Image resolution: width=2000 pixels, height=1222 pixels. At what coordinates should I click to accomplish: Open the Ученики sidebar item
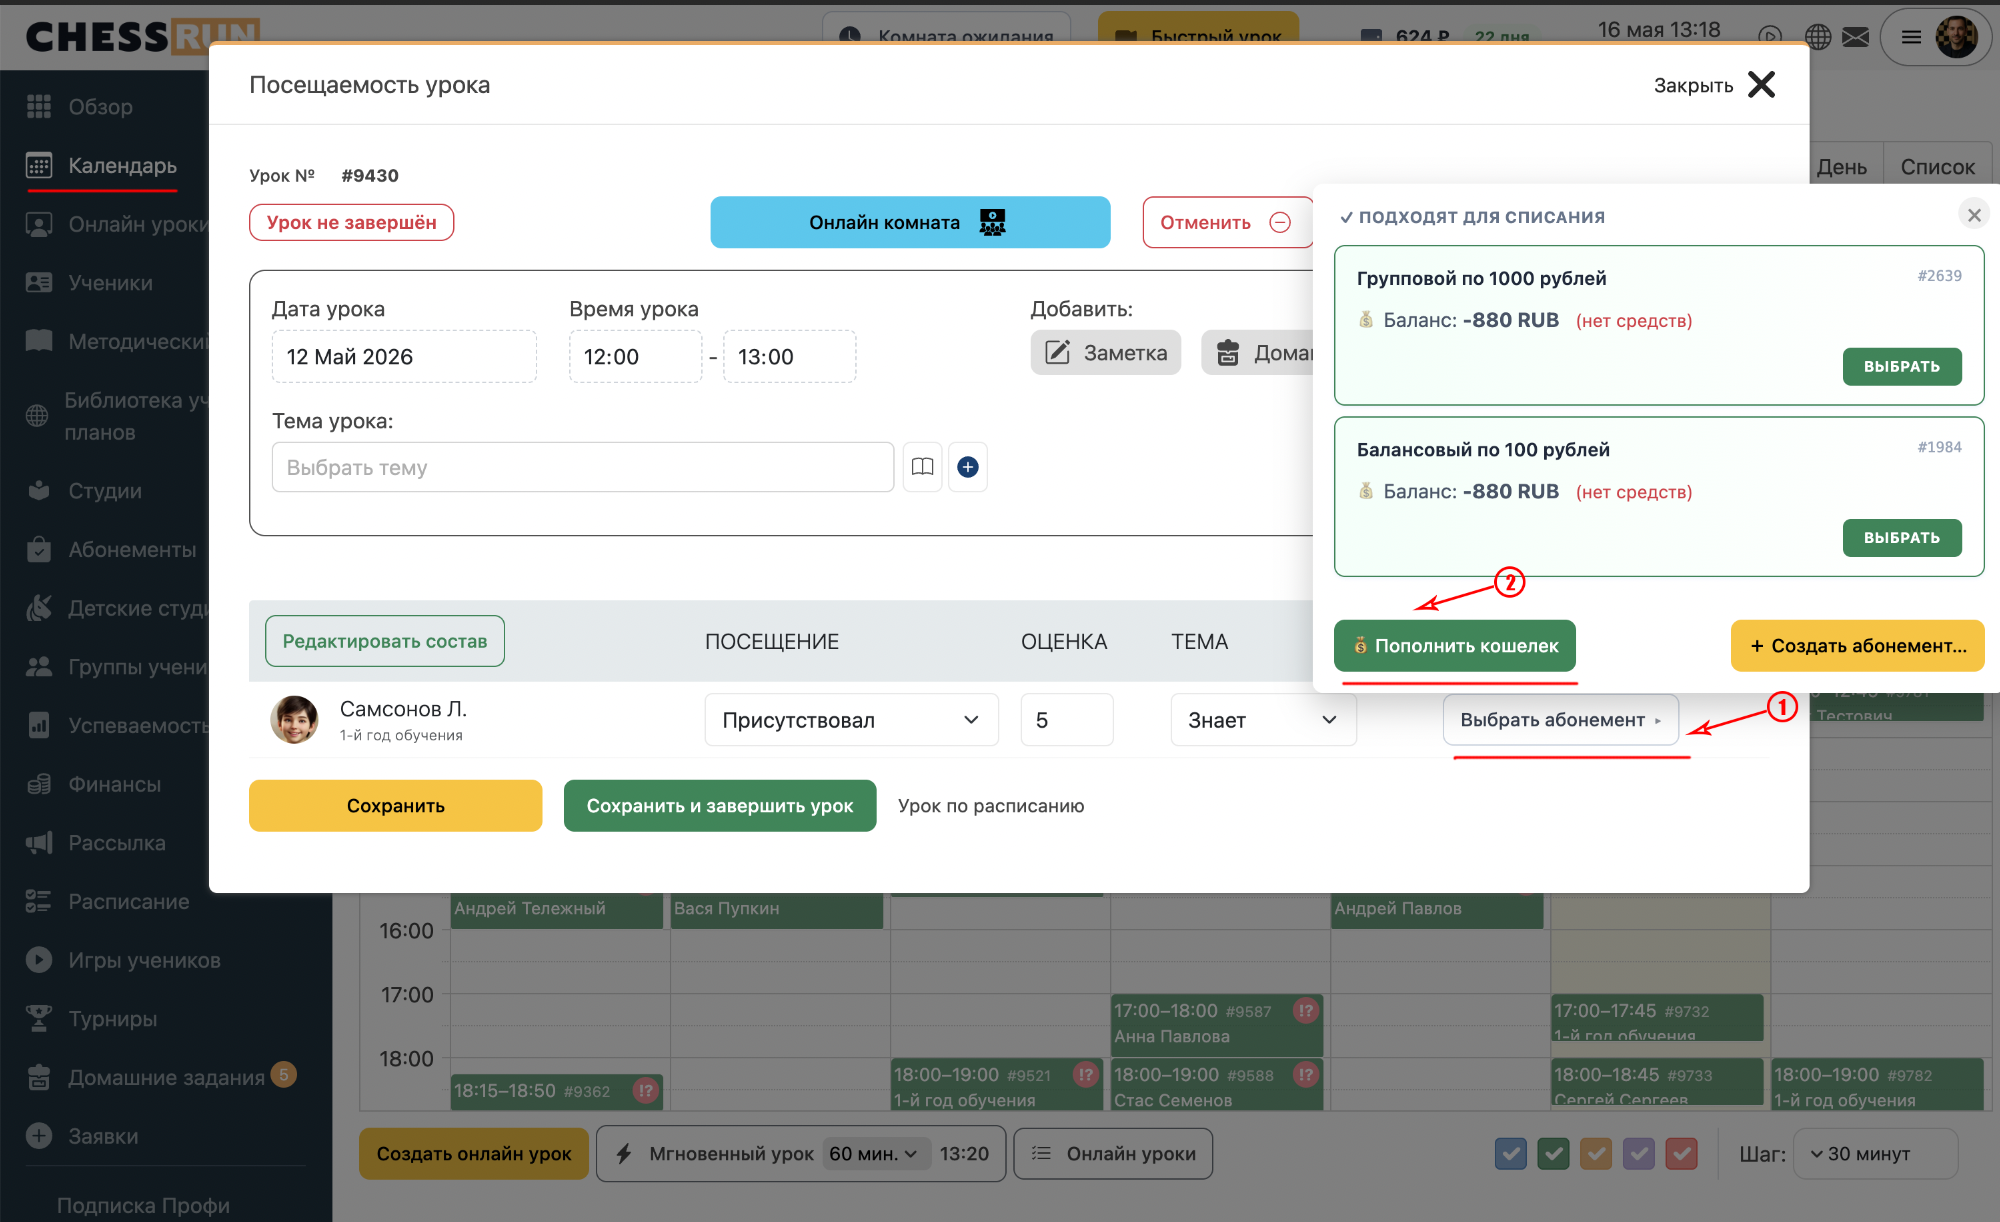[91, 283]
